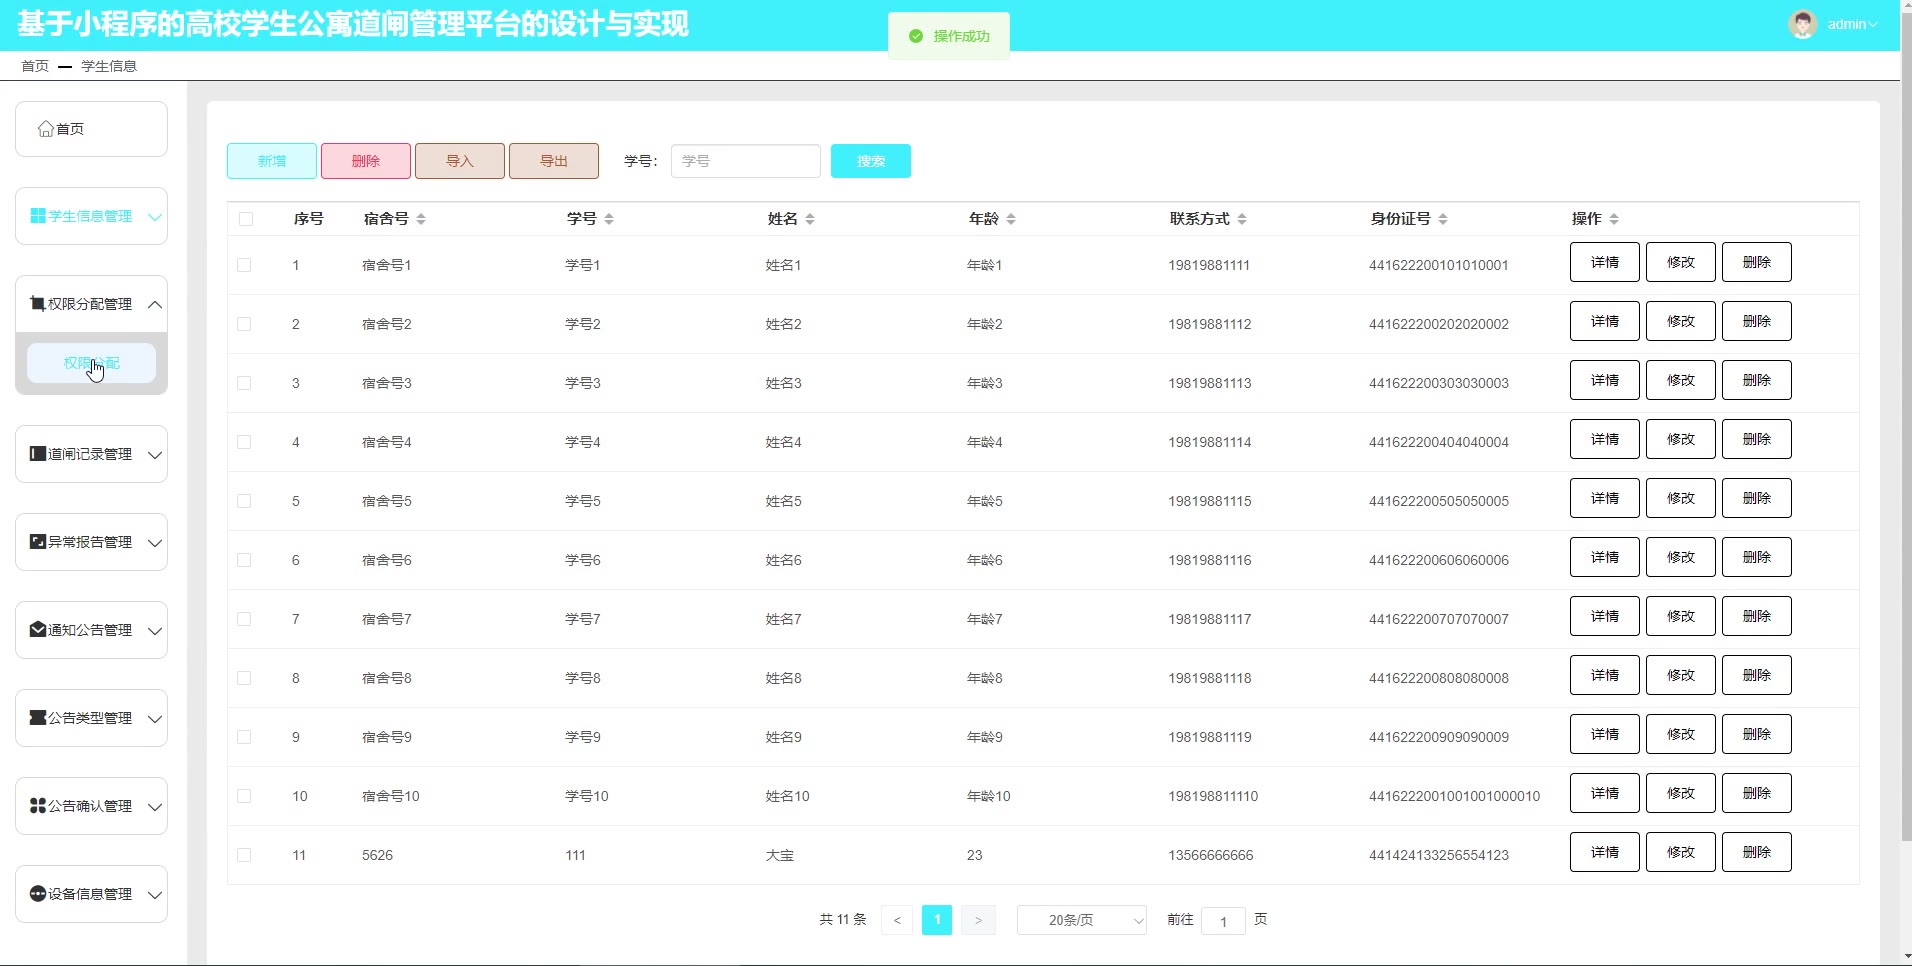Screen dimensions: 1912x966
Task: Click the admin user avatar
Action: pos(1802,24)
